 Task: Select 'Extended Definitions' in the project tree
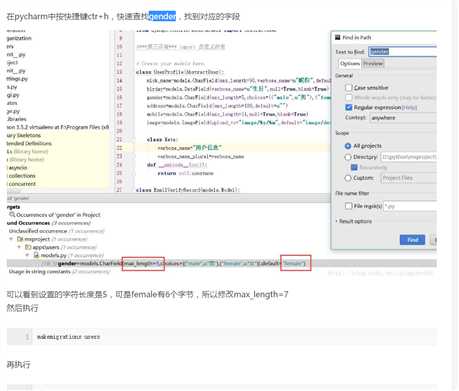point(29,143)
